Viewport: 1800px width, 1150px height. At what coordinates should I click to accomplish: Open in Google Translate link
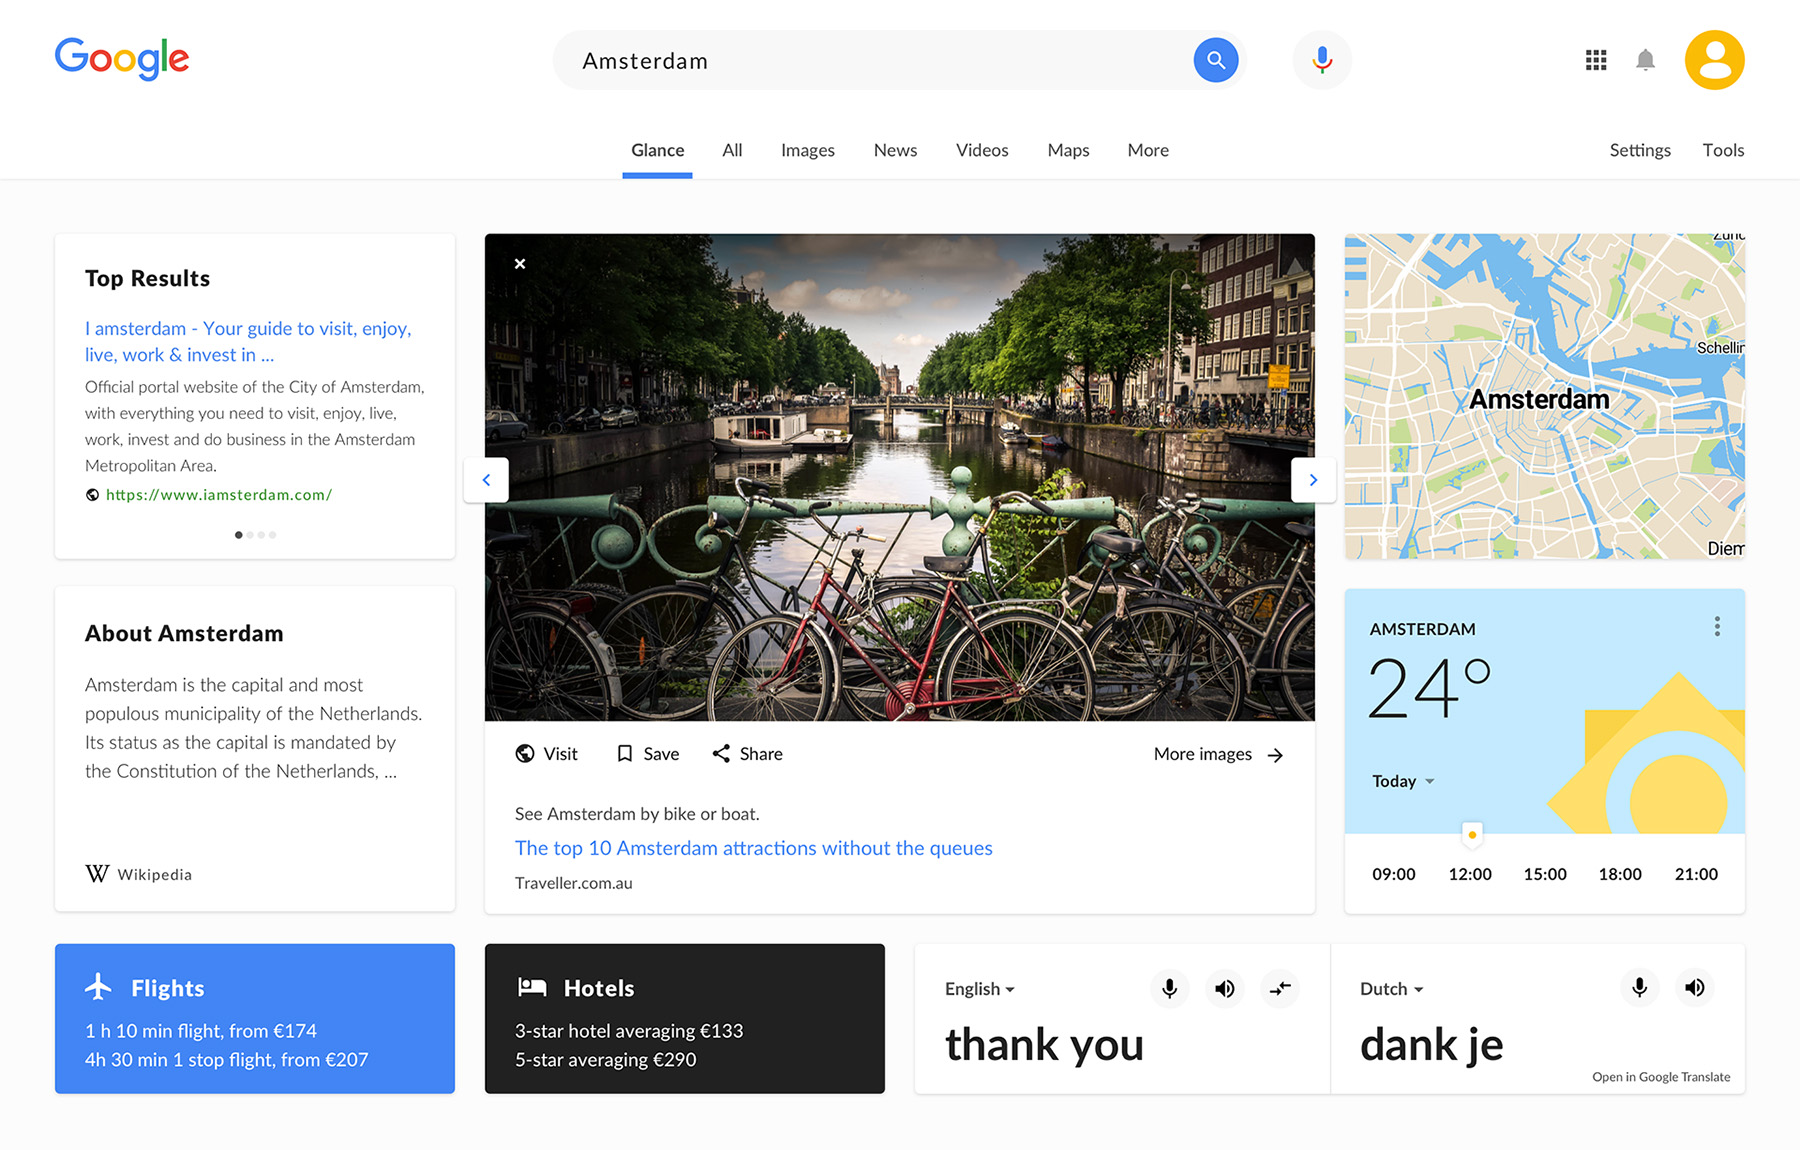click(1661, 1077)
